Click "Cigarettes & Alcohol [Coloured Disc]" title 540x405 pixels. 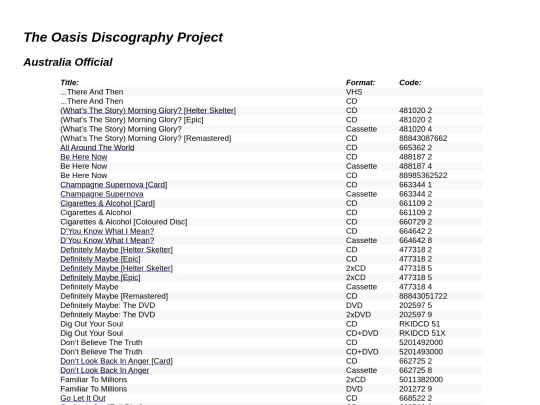pos(124,222)
